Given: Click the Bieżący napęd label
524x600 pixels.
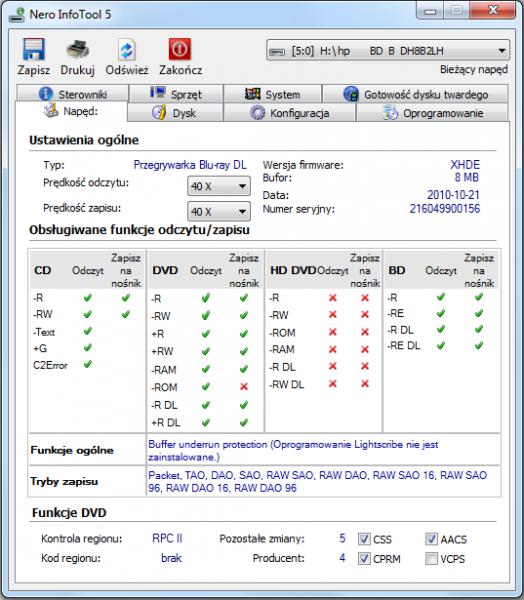Looking at the screenshot, I should coord(474,70).
